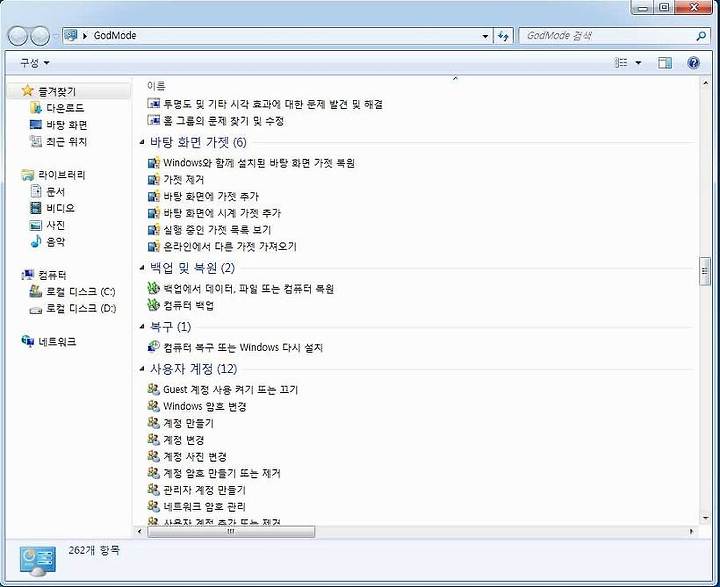The width and height of the screenshot is (720, 587).
Task: Select Windows 암호 변경 entry
Action: point(205,406)
